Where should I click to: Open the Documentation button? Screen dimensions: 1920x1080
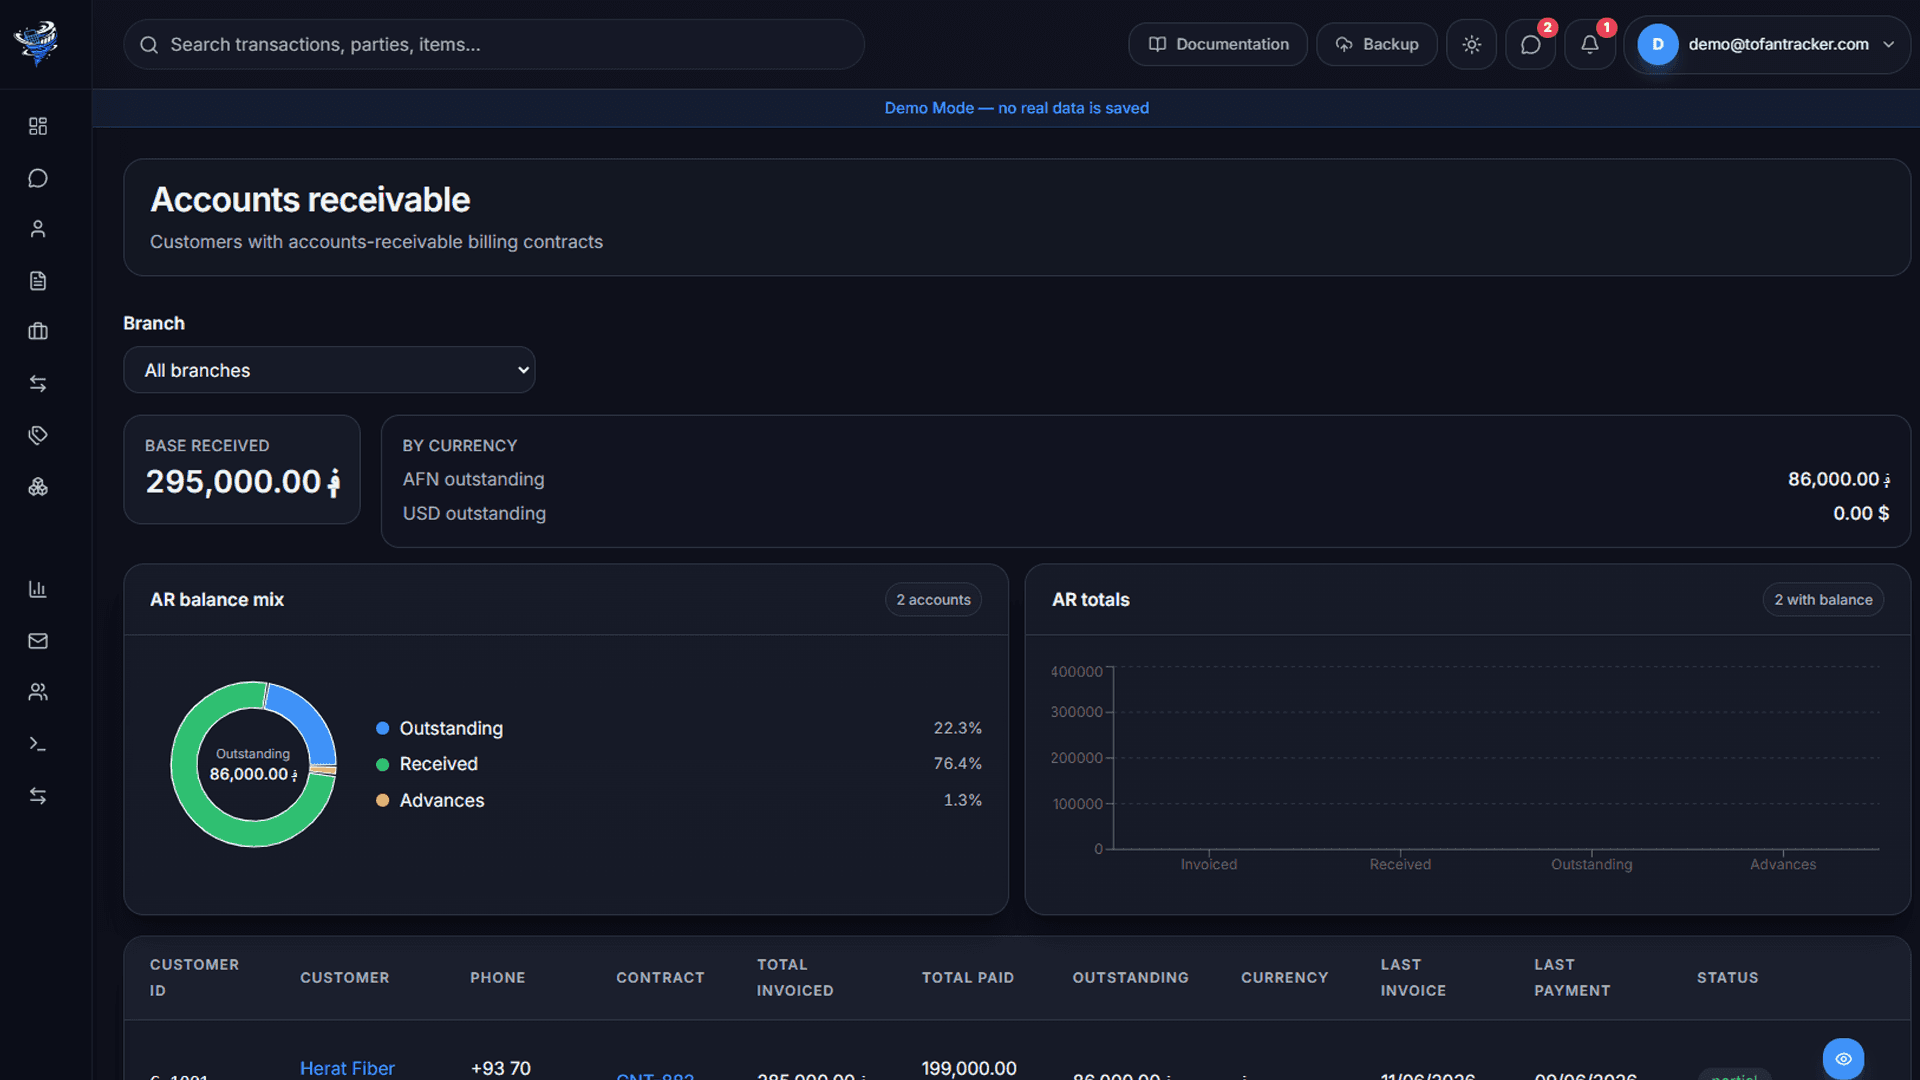pyautogui.click(x=1218, y=44)
